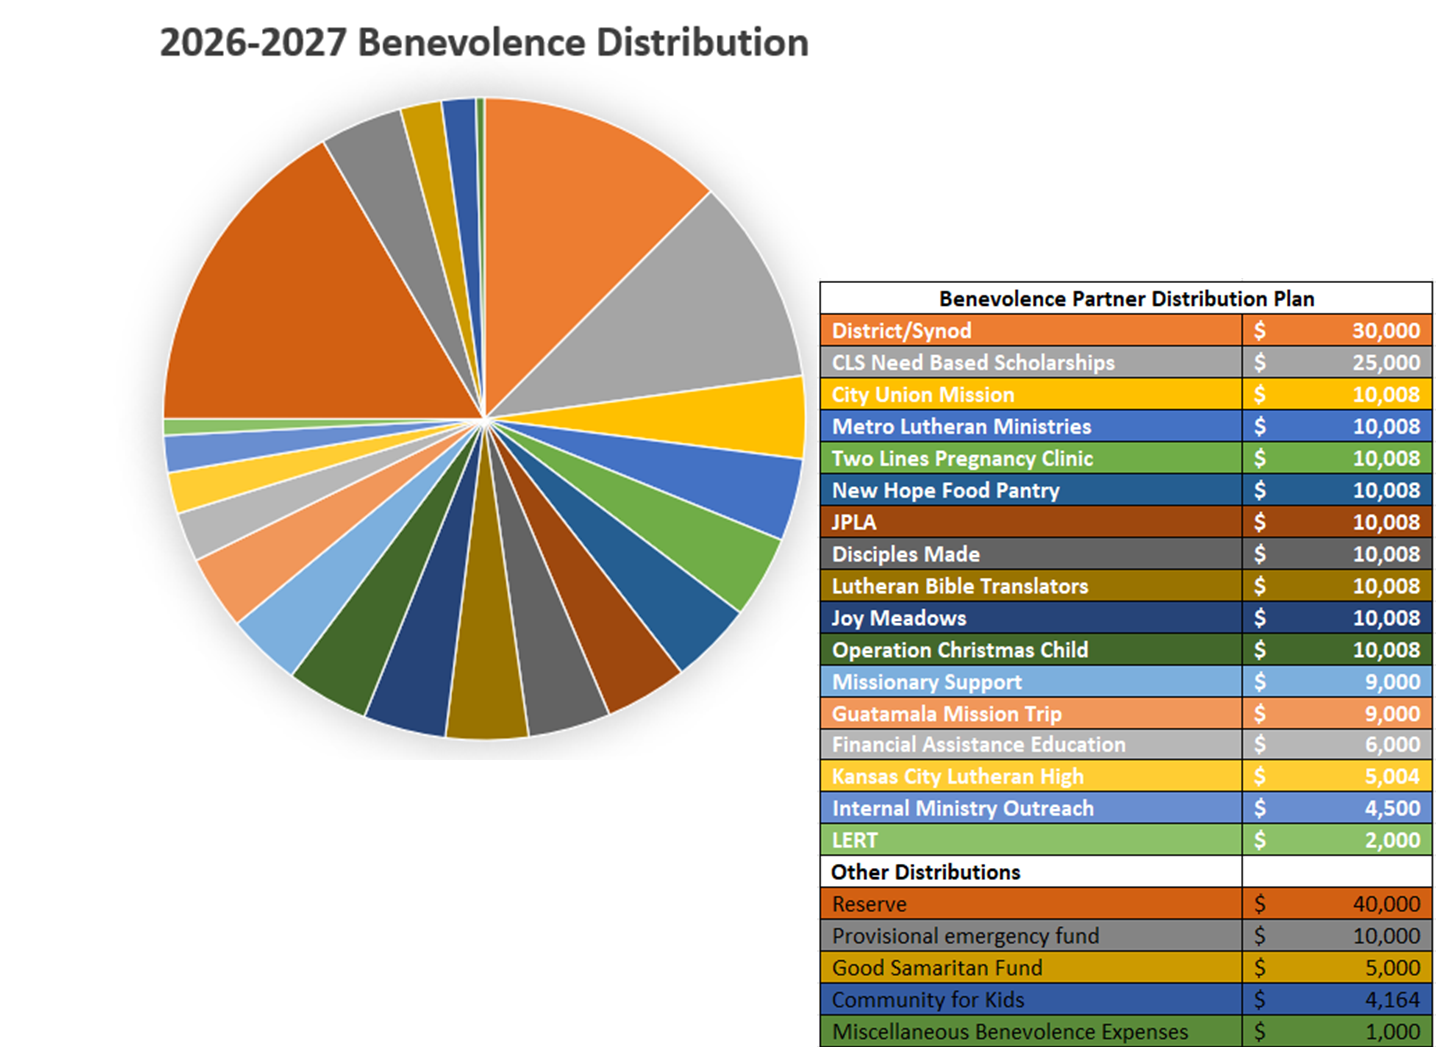Select the yellow City Union Mission pie slice
The image size is (1436, 1048).
pos(700,418)
